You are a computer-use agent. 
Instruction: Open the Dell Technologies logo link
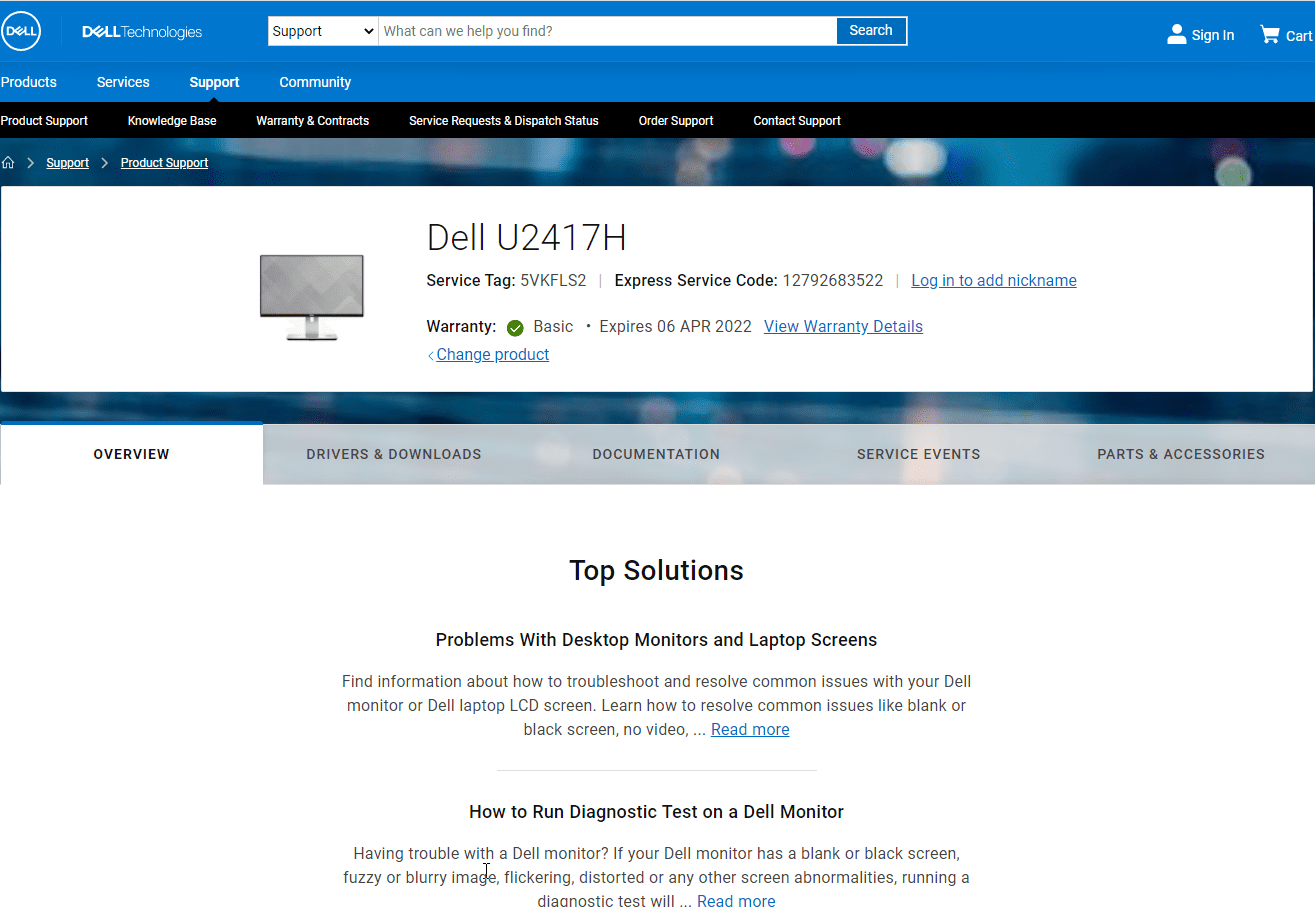(x=142, y=32)
